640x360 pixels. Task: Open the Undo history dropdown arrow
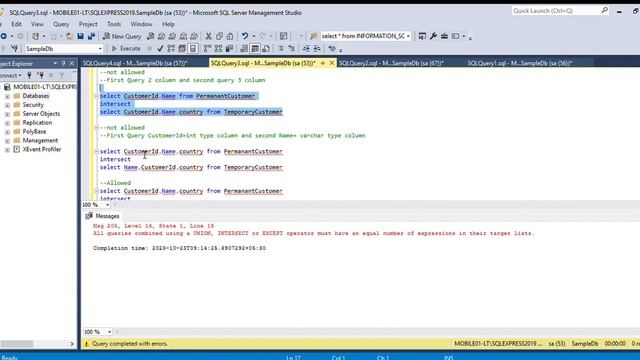click(253, 36)
